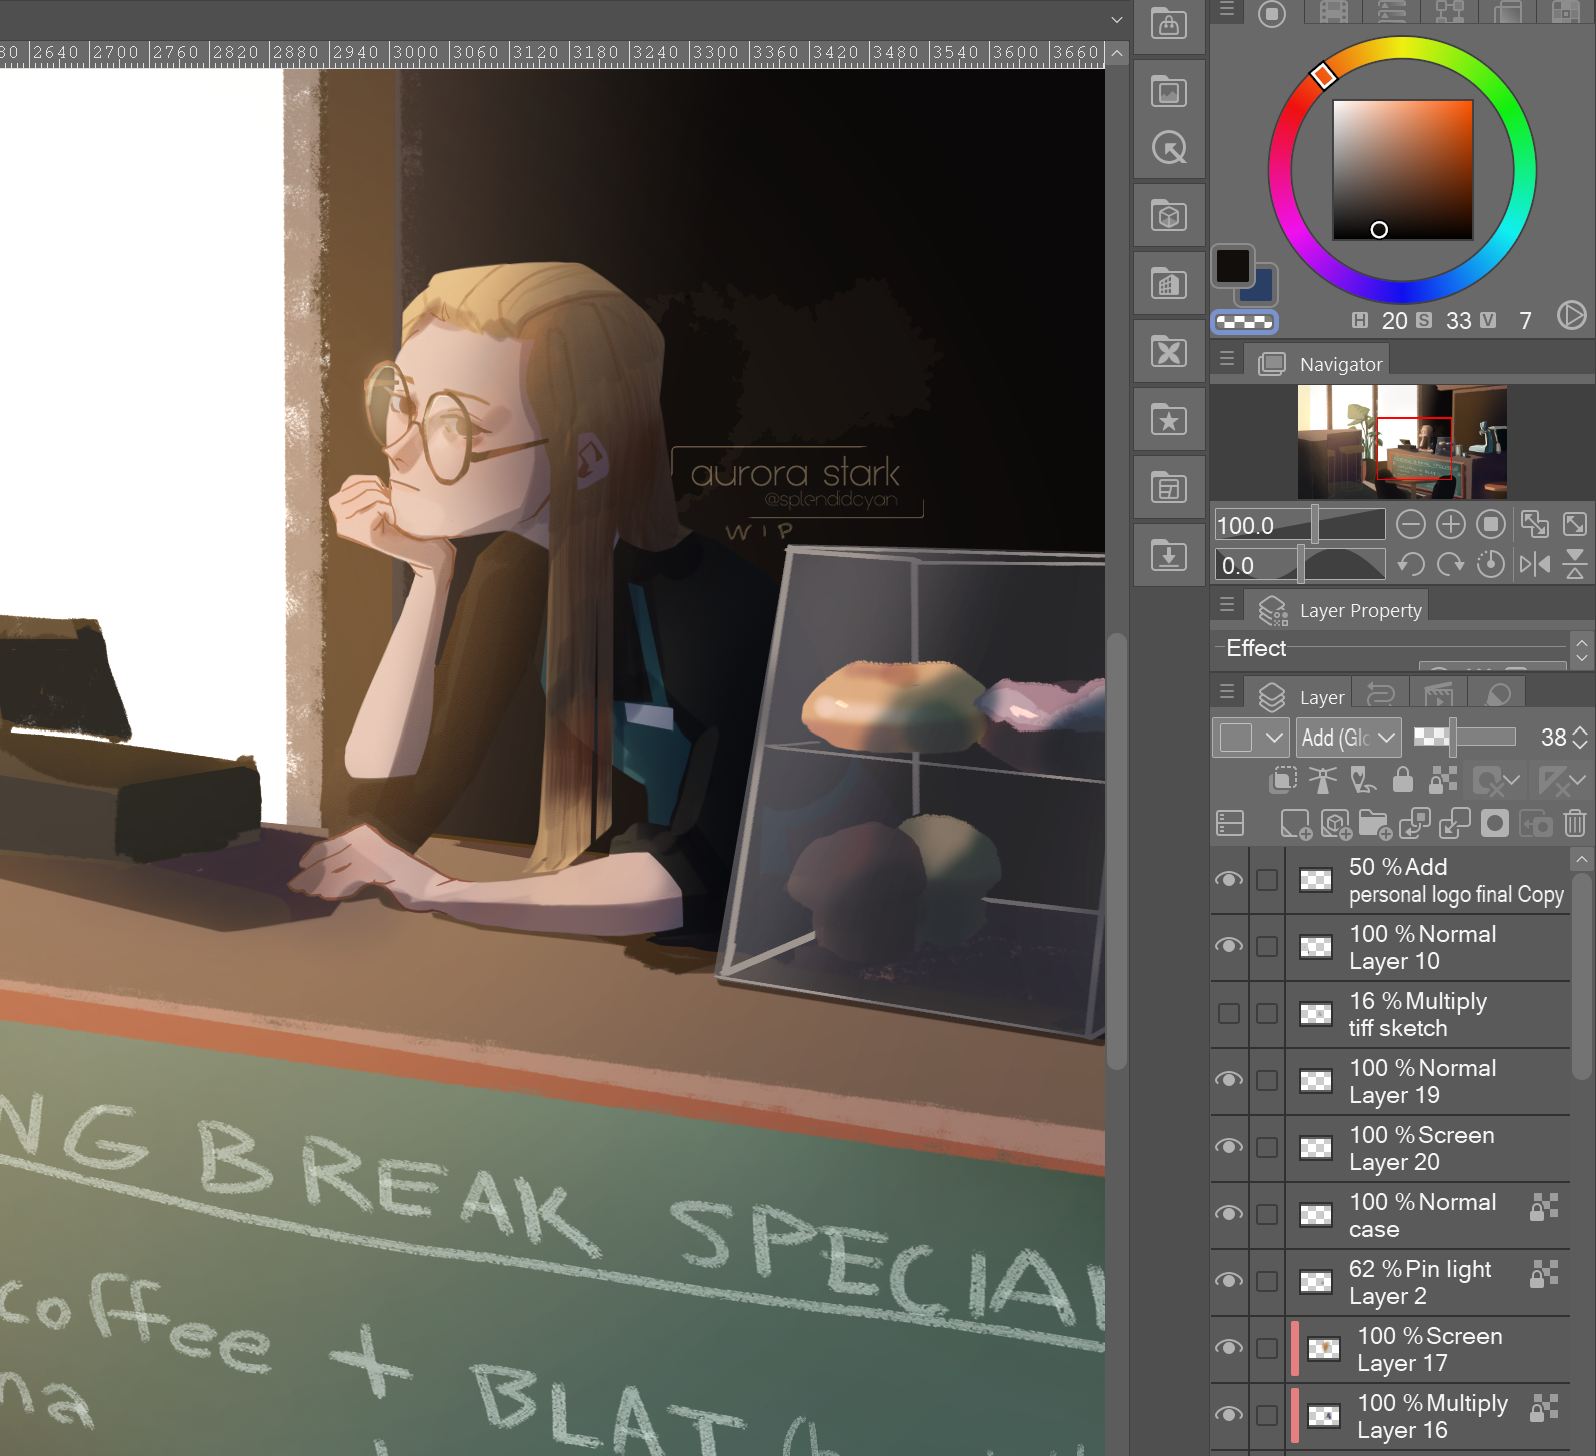This screenshot has width=1596, height=1456.
Task: Click the create layer mask icon
Action: tap(1495, 824)
